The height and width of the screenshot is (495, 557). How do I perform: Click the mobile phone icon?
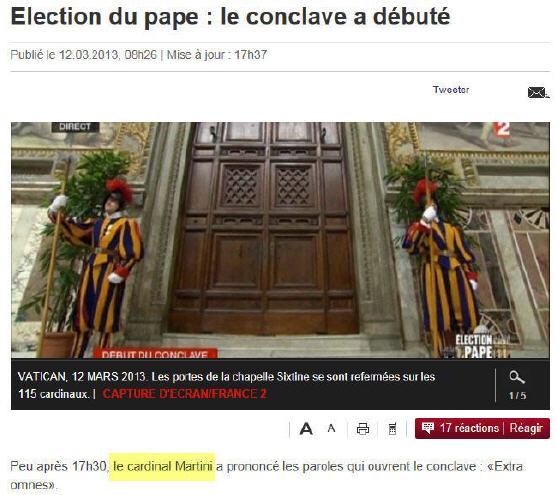coord(392,429)
